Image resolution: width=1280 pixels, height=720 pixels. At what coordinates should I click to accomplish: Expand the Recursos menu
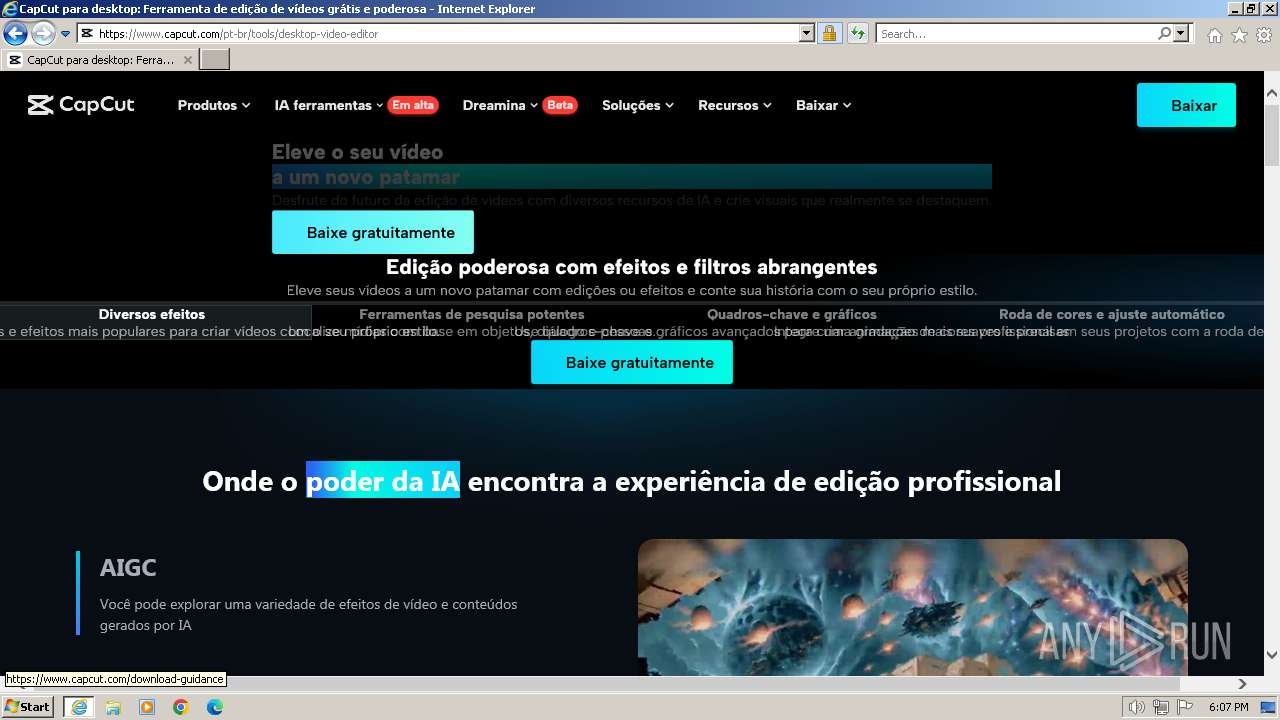pos(735,105)
